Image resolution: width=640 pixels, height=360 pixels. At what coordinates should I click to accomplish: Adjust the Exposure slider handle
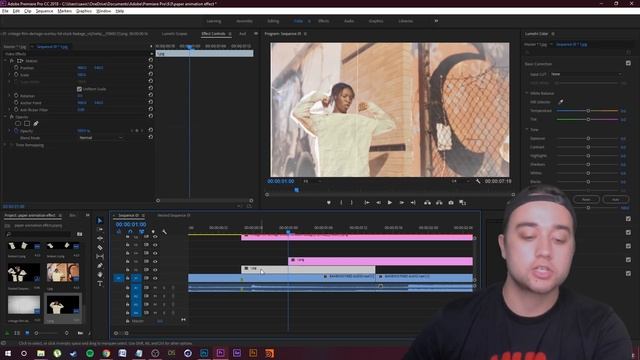(x=588, y=138)
